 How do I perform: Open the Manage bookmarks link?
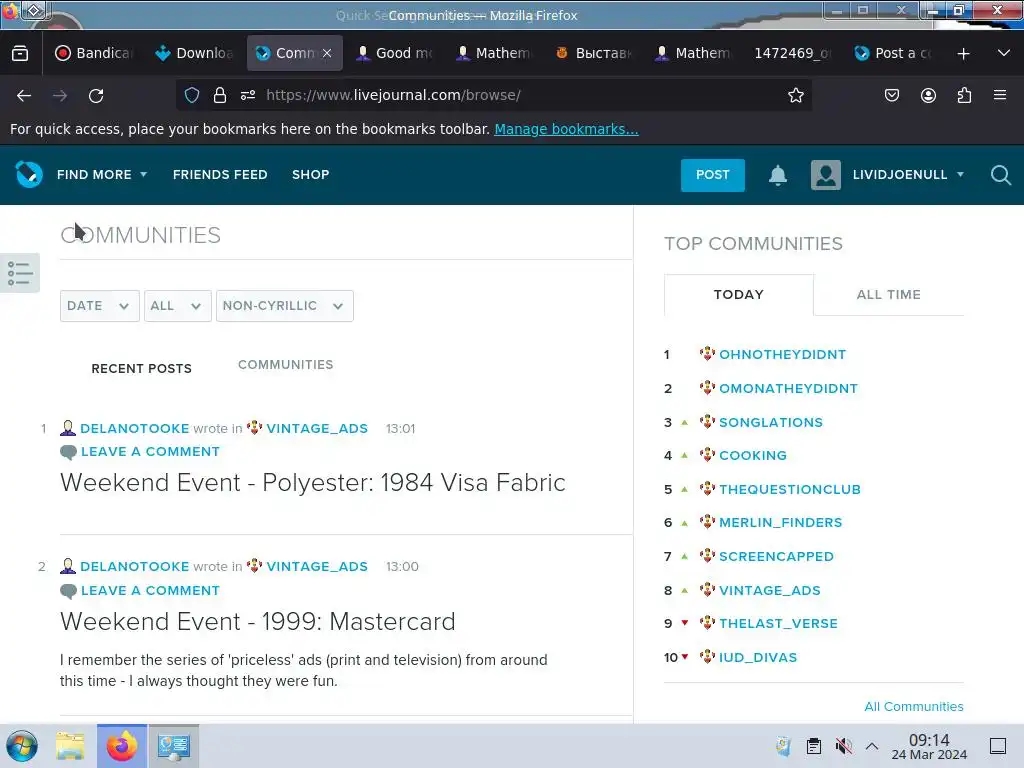(566, 129)
